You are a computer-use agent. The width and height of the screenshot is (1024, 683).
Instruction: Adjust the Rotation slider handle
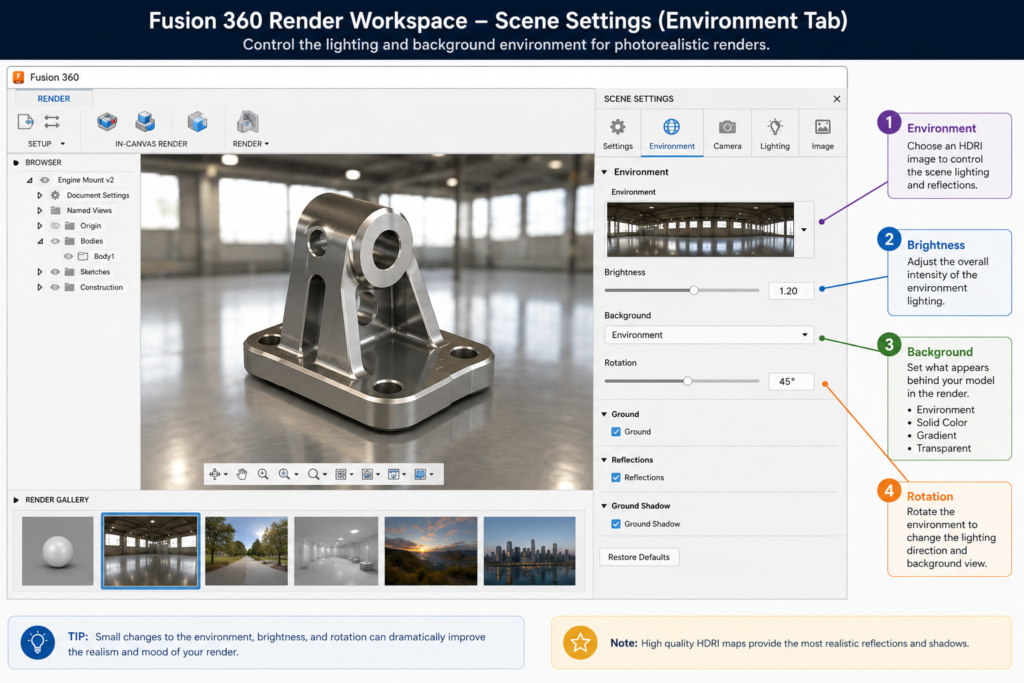[687, 381]
